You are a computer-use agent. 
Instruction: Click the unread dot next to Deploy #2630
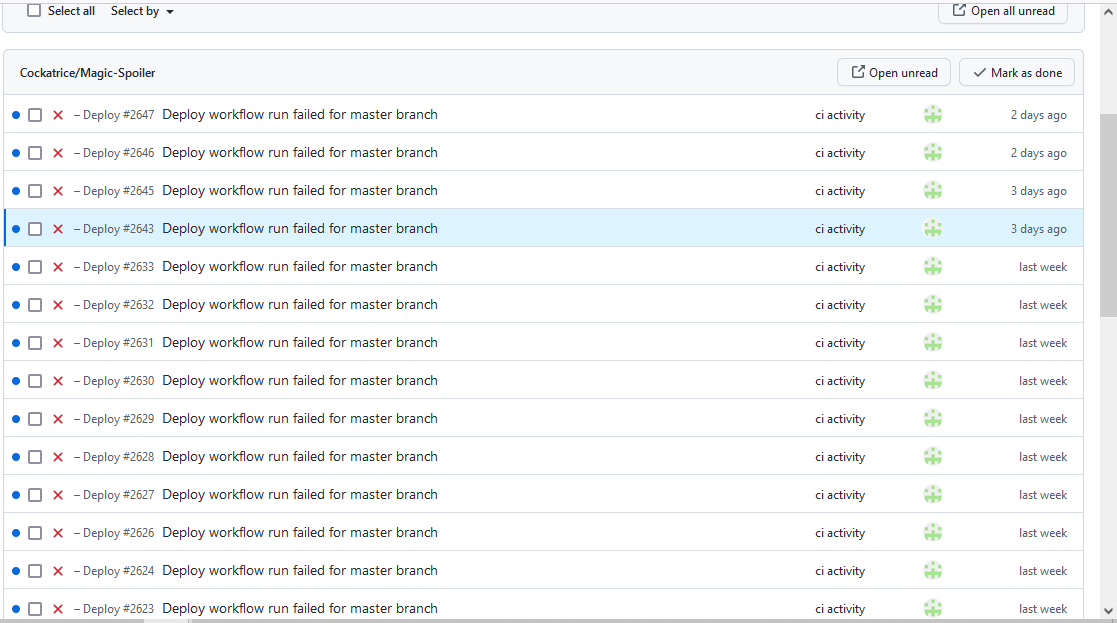(15, 380)
